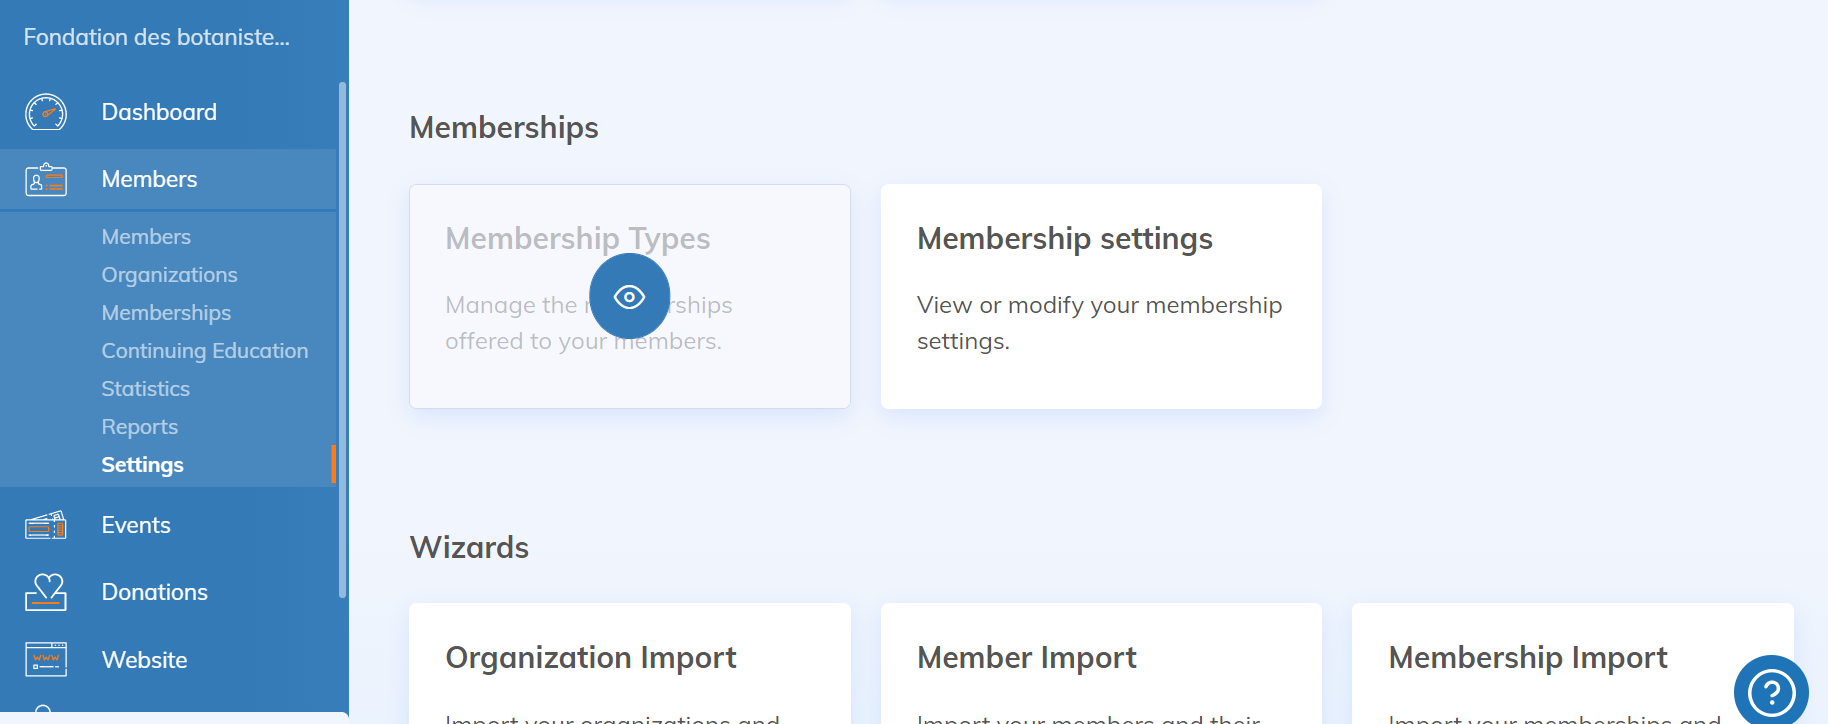Click the sidebar vertical scrollbar
Viewport: 1828px width, 724px height.
tap(343, 340)
